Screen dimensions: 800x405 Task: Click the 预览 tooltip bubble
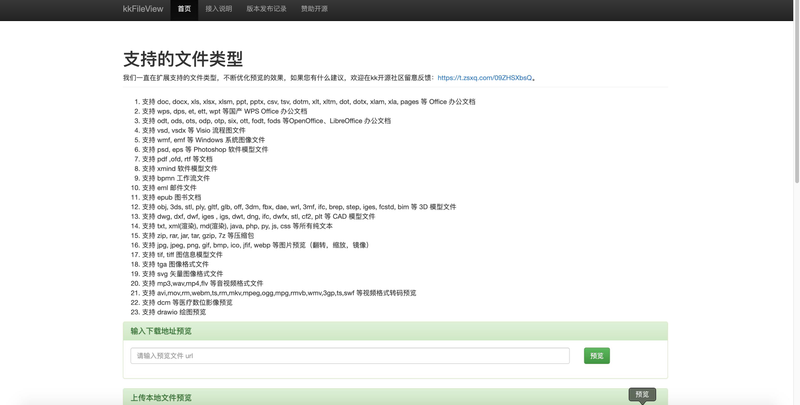click(x=642, y=394)
